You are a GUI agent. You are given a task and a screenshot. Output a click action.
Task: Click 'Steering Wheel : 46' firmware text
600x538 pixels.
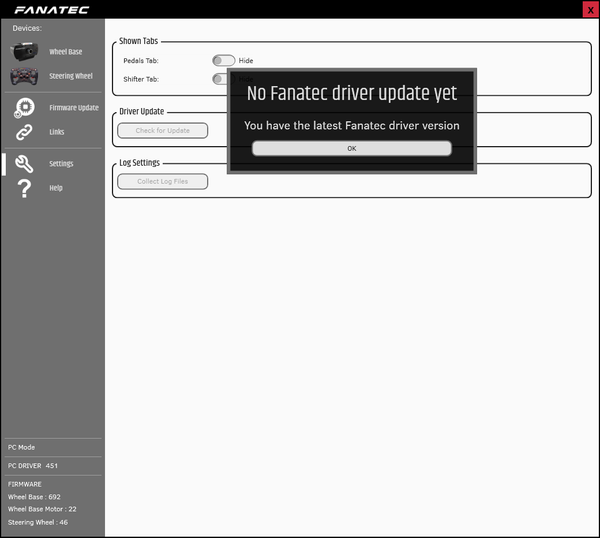coord(38,522)
